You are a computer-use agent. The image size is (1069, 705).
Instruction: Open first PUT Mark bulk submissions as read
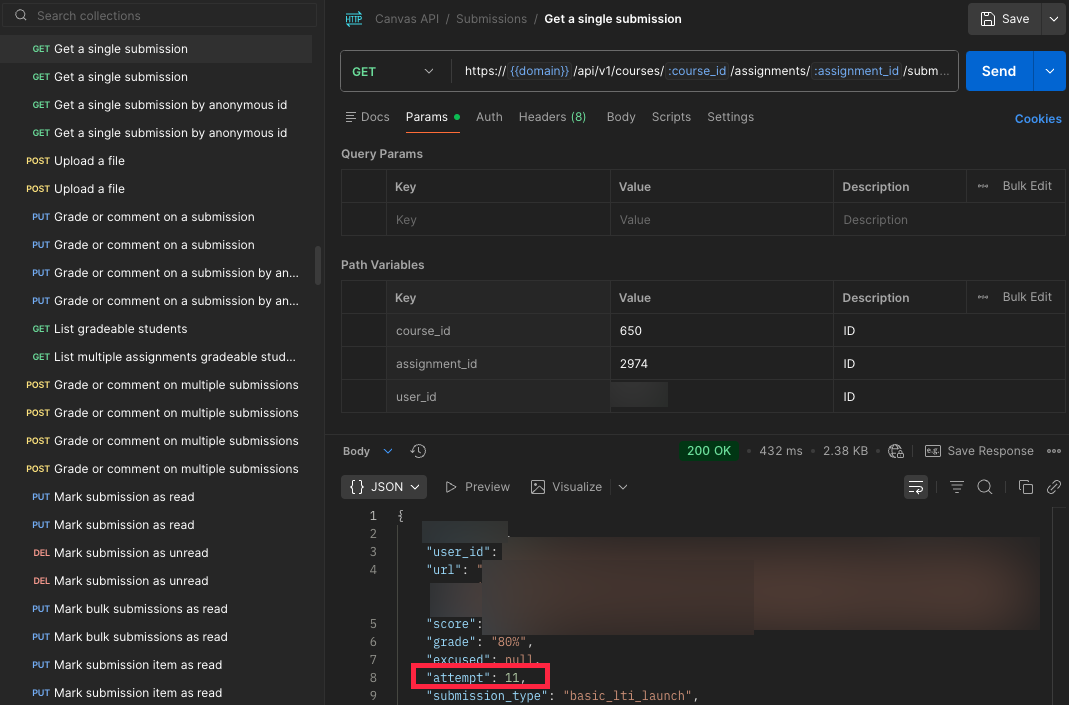tap(156, 609)
